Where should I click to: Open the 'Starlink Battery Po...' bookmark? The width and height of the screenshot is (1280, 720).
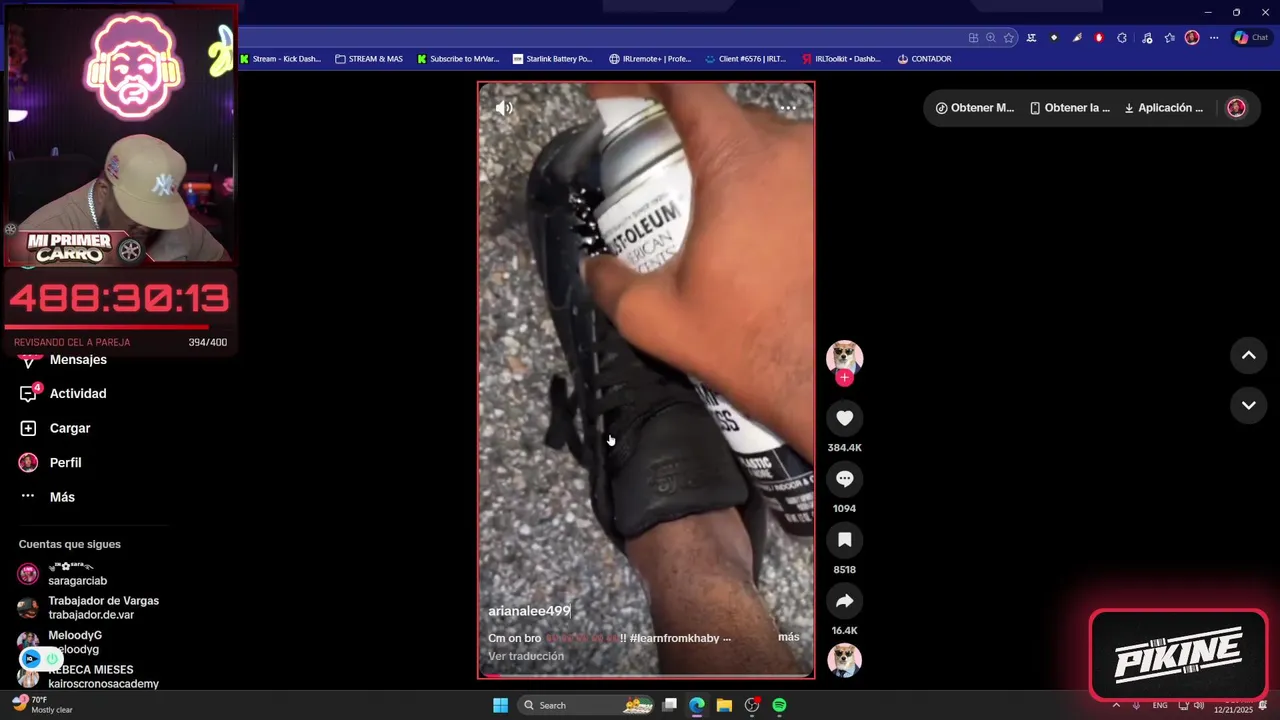tap(552, 59)
